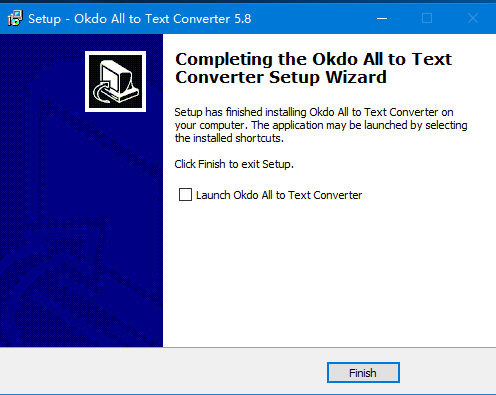Click the greyed-out close X icon

coord(473,18)
